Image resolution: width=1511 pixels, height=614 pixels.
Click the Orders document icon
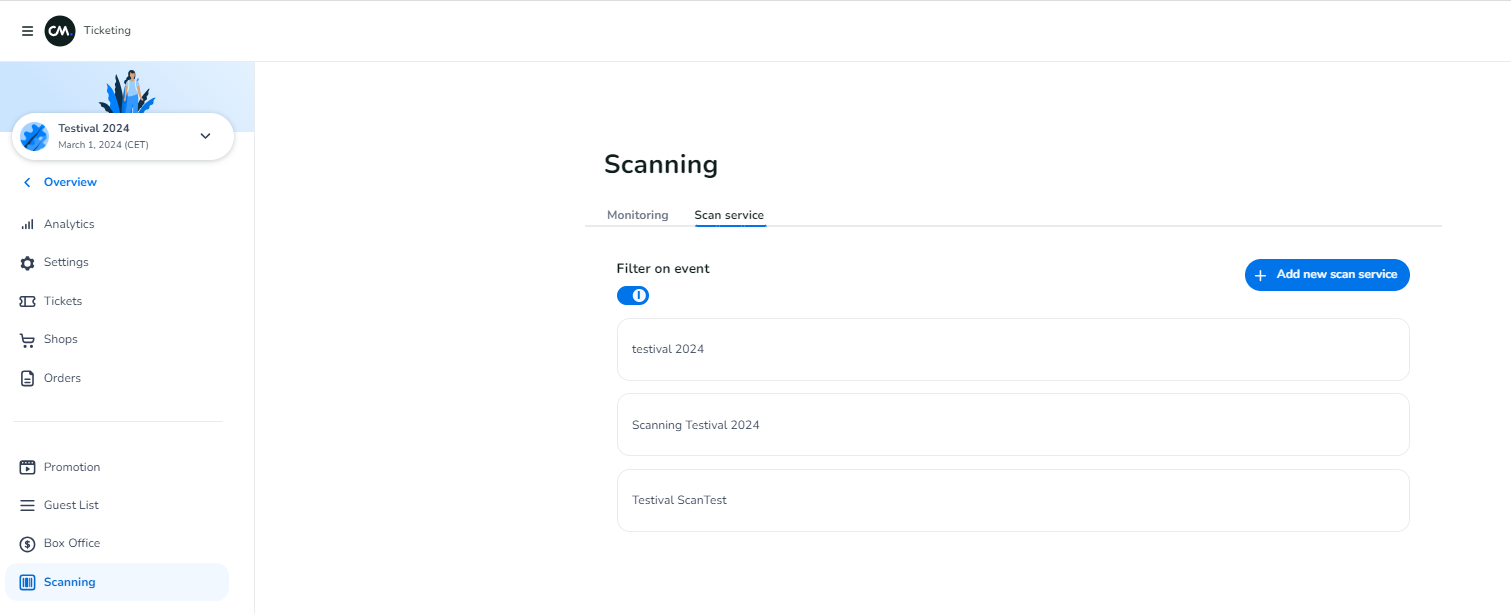(x=27, y=378)
